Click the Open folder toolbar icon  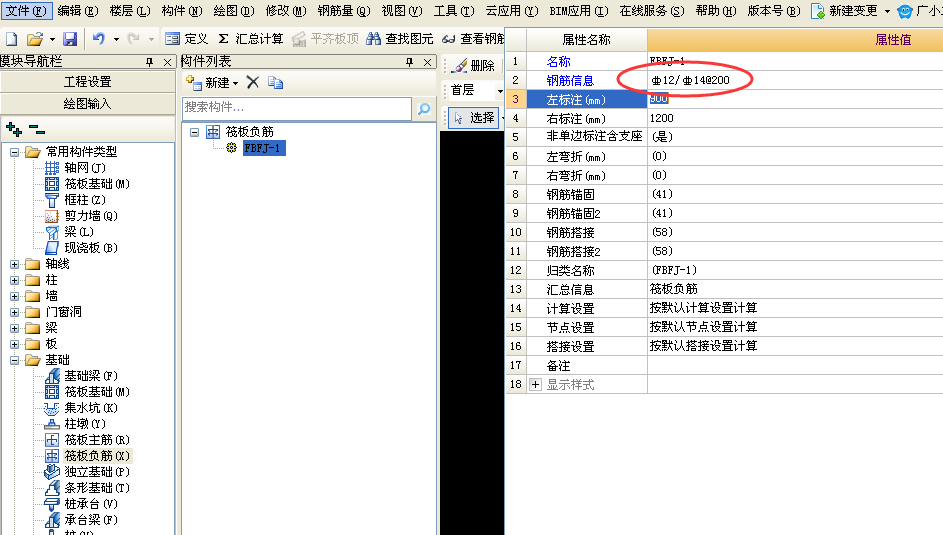(x=35, y=39)
